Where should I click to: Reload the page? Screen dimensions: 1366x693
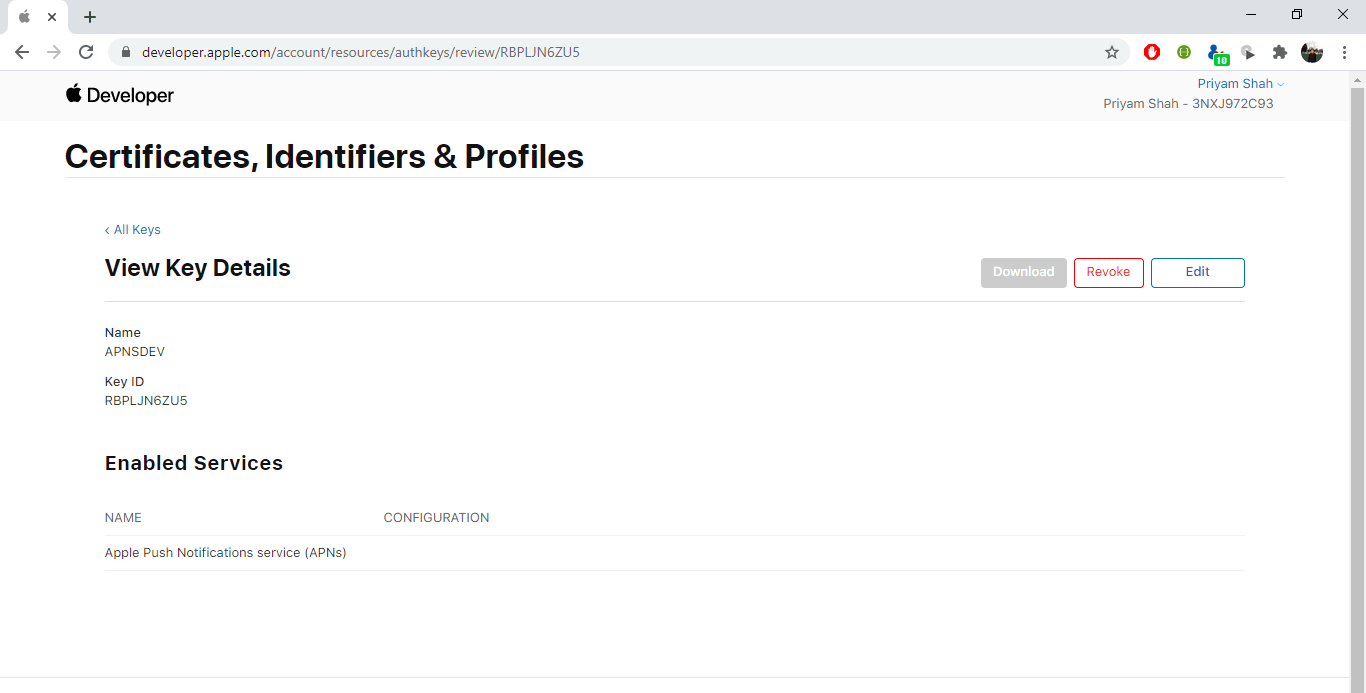pyautogui.click(x=86, y=52)
